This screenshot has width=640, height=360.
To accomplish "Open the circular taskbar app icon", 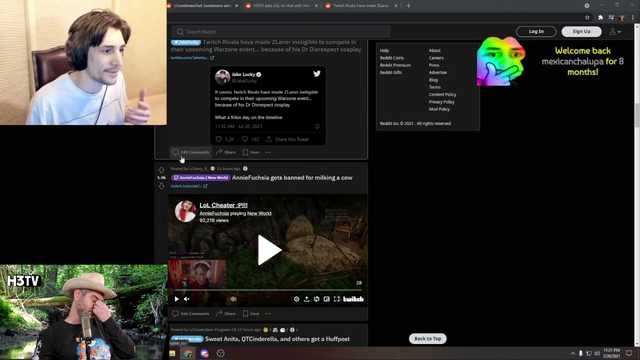I will (x=220, y=353).
